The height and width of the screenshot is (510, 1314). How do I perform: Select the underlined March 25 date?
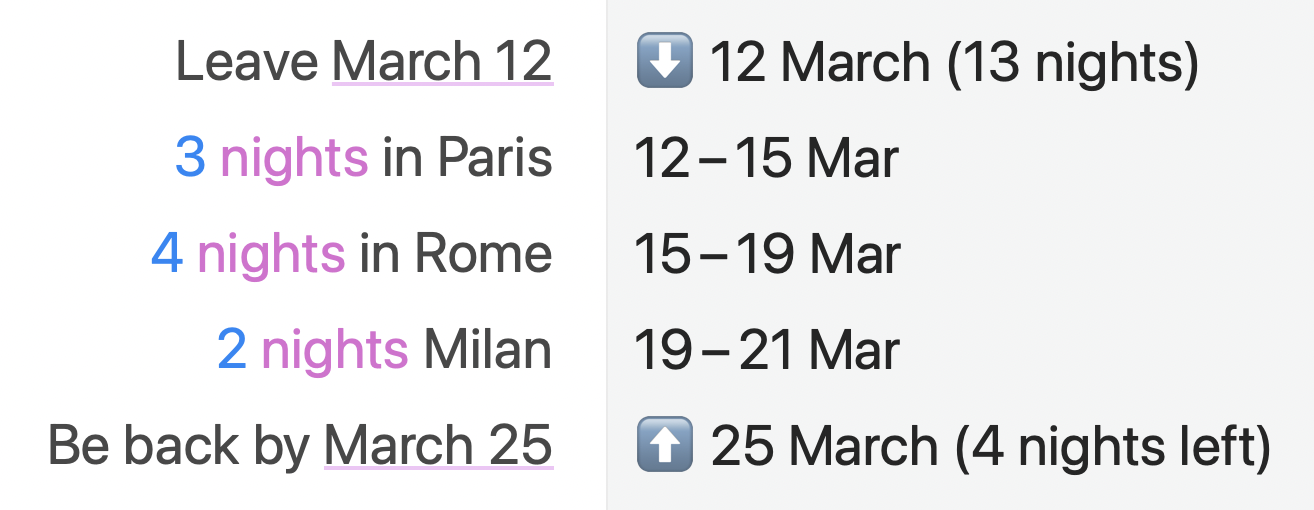pos(438,446)
